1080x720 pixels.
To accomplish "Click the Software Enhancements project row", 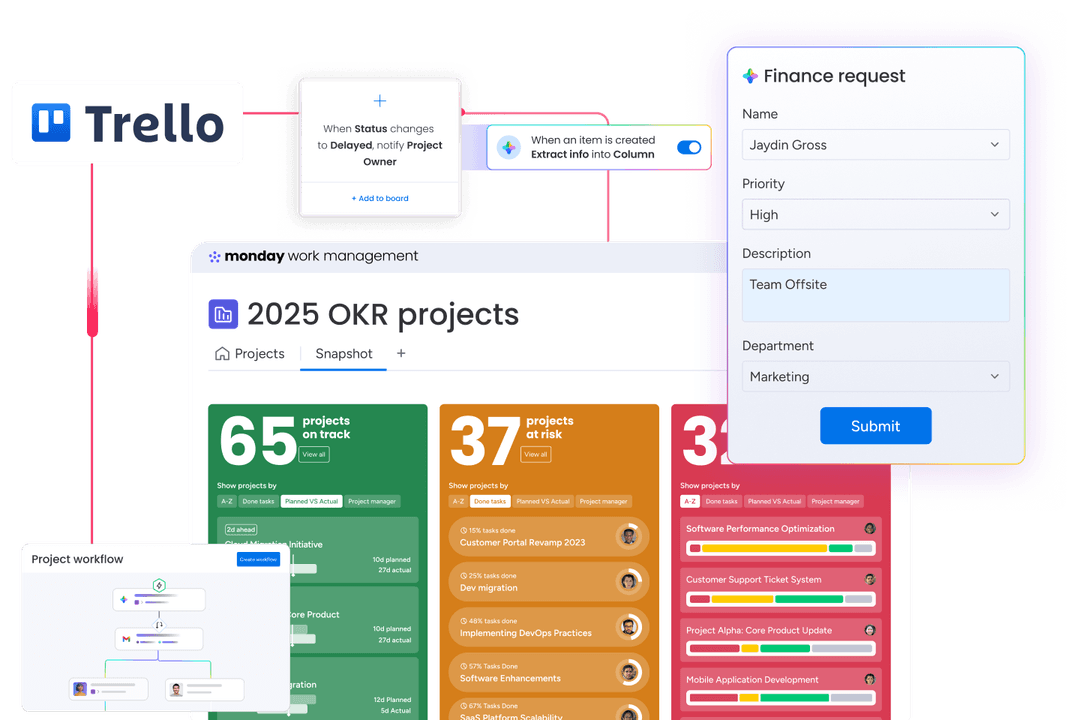I will click(549, 672).
